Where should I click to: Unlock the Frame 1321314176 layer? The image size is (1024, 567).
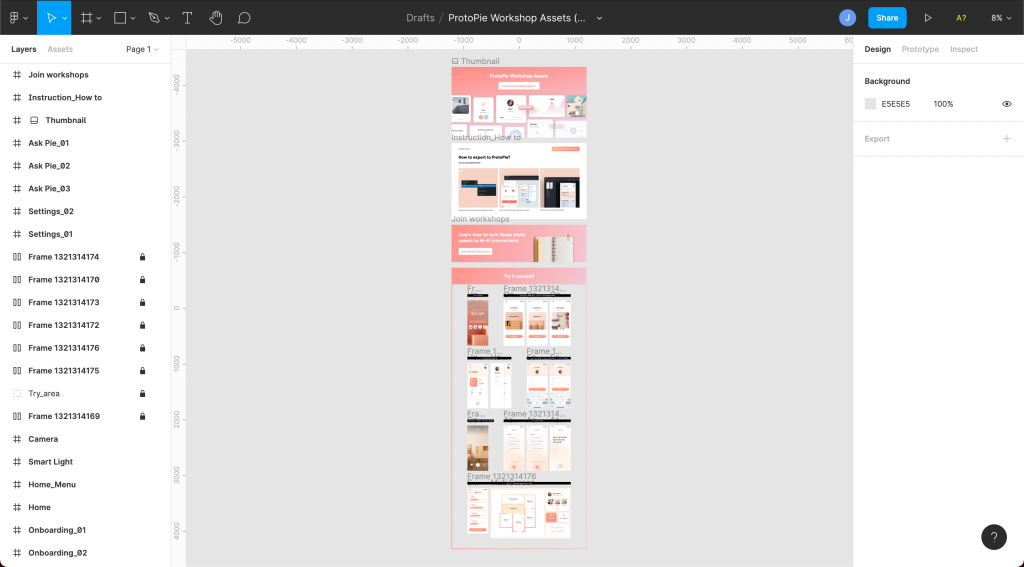pyautogui.click(x=142, y=348)
